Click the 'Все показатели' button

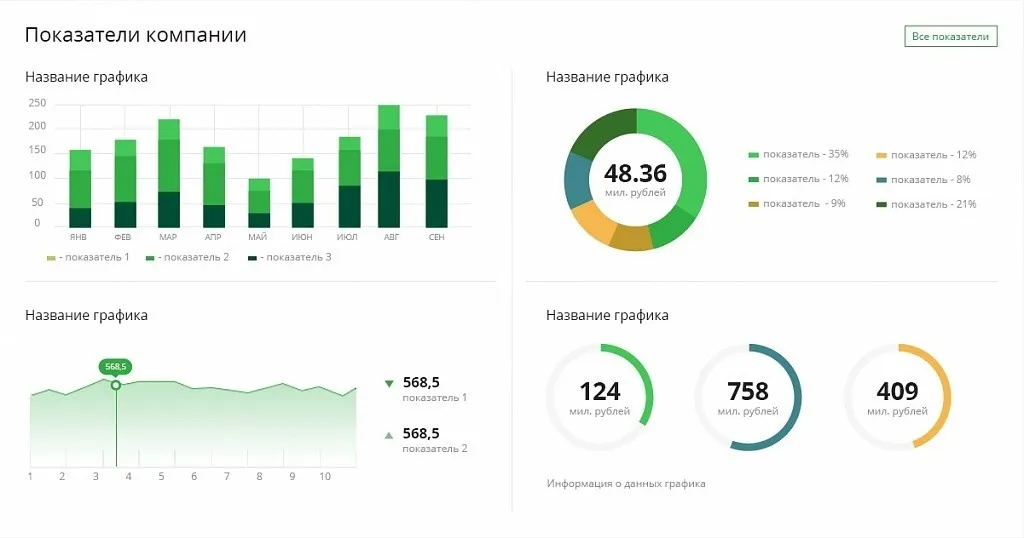tap(951, 37)
